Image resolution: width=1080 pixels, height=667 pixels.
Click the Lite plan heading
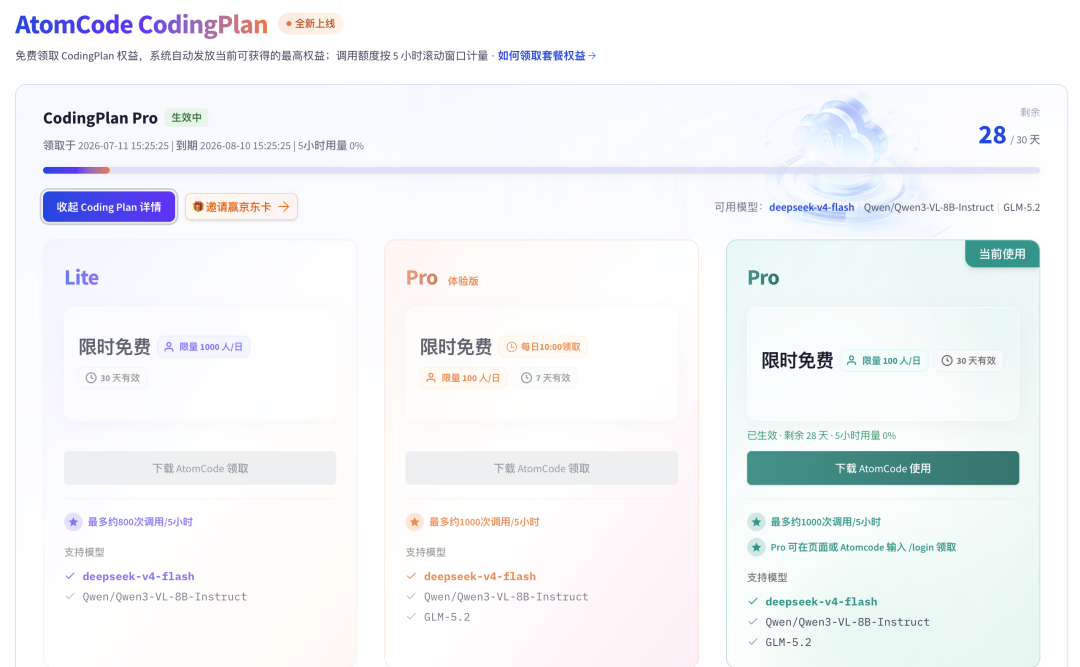tap(81, 278)
